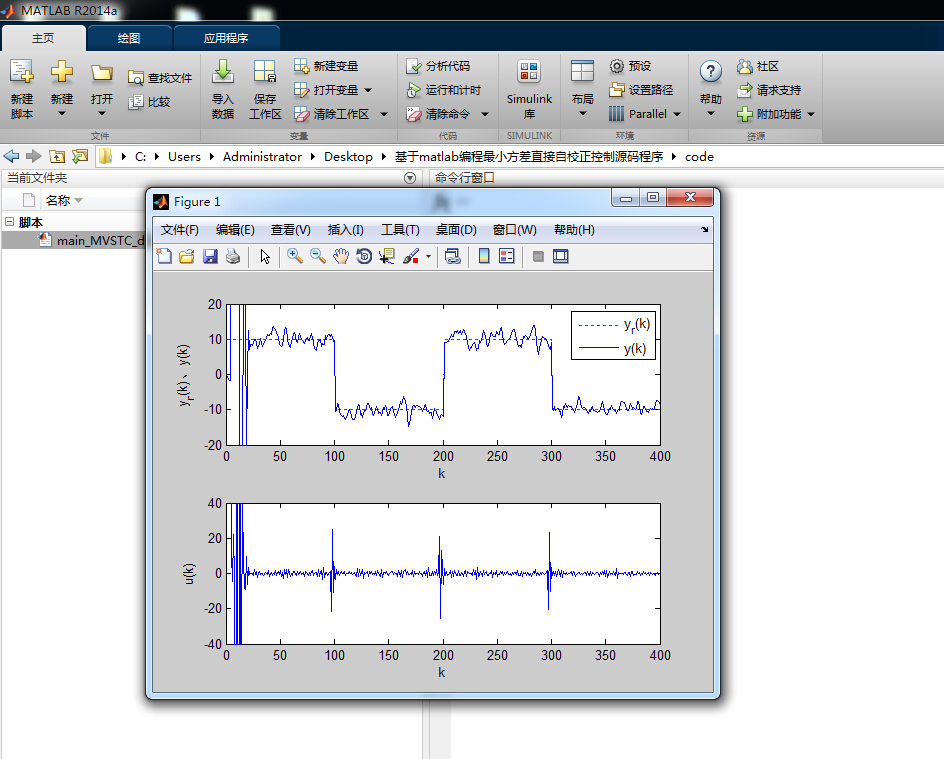
Task: Toggle the Link Plot tool
Action: click(453, 256)
